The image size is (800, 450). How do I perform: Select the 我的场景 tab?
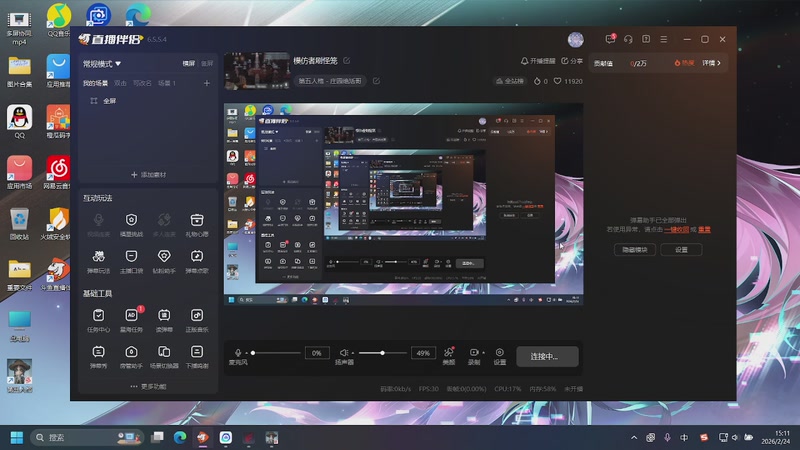pos(95,83)
